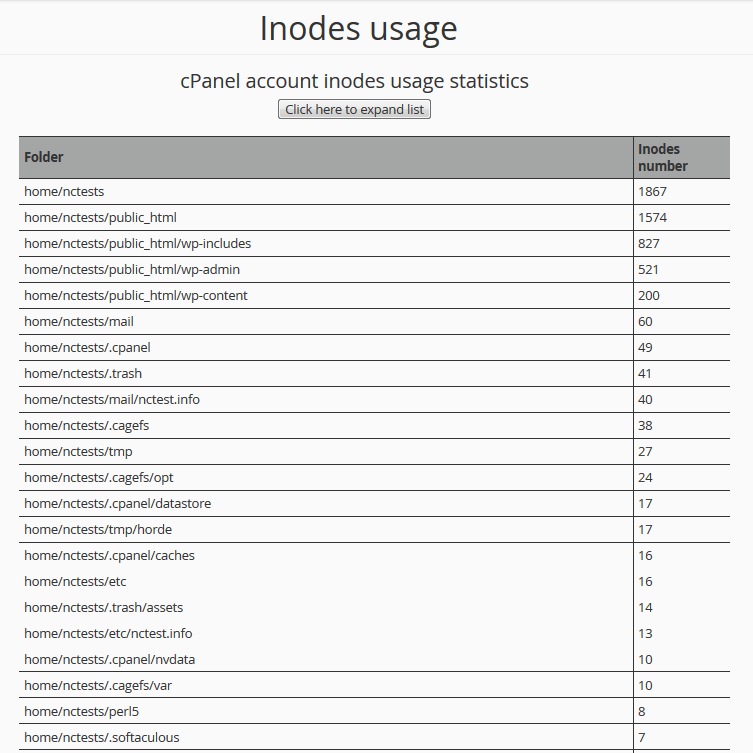Viewport: 753px width, 753px height.
Task: Select the Folder column header
Action: (326, 158)
